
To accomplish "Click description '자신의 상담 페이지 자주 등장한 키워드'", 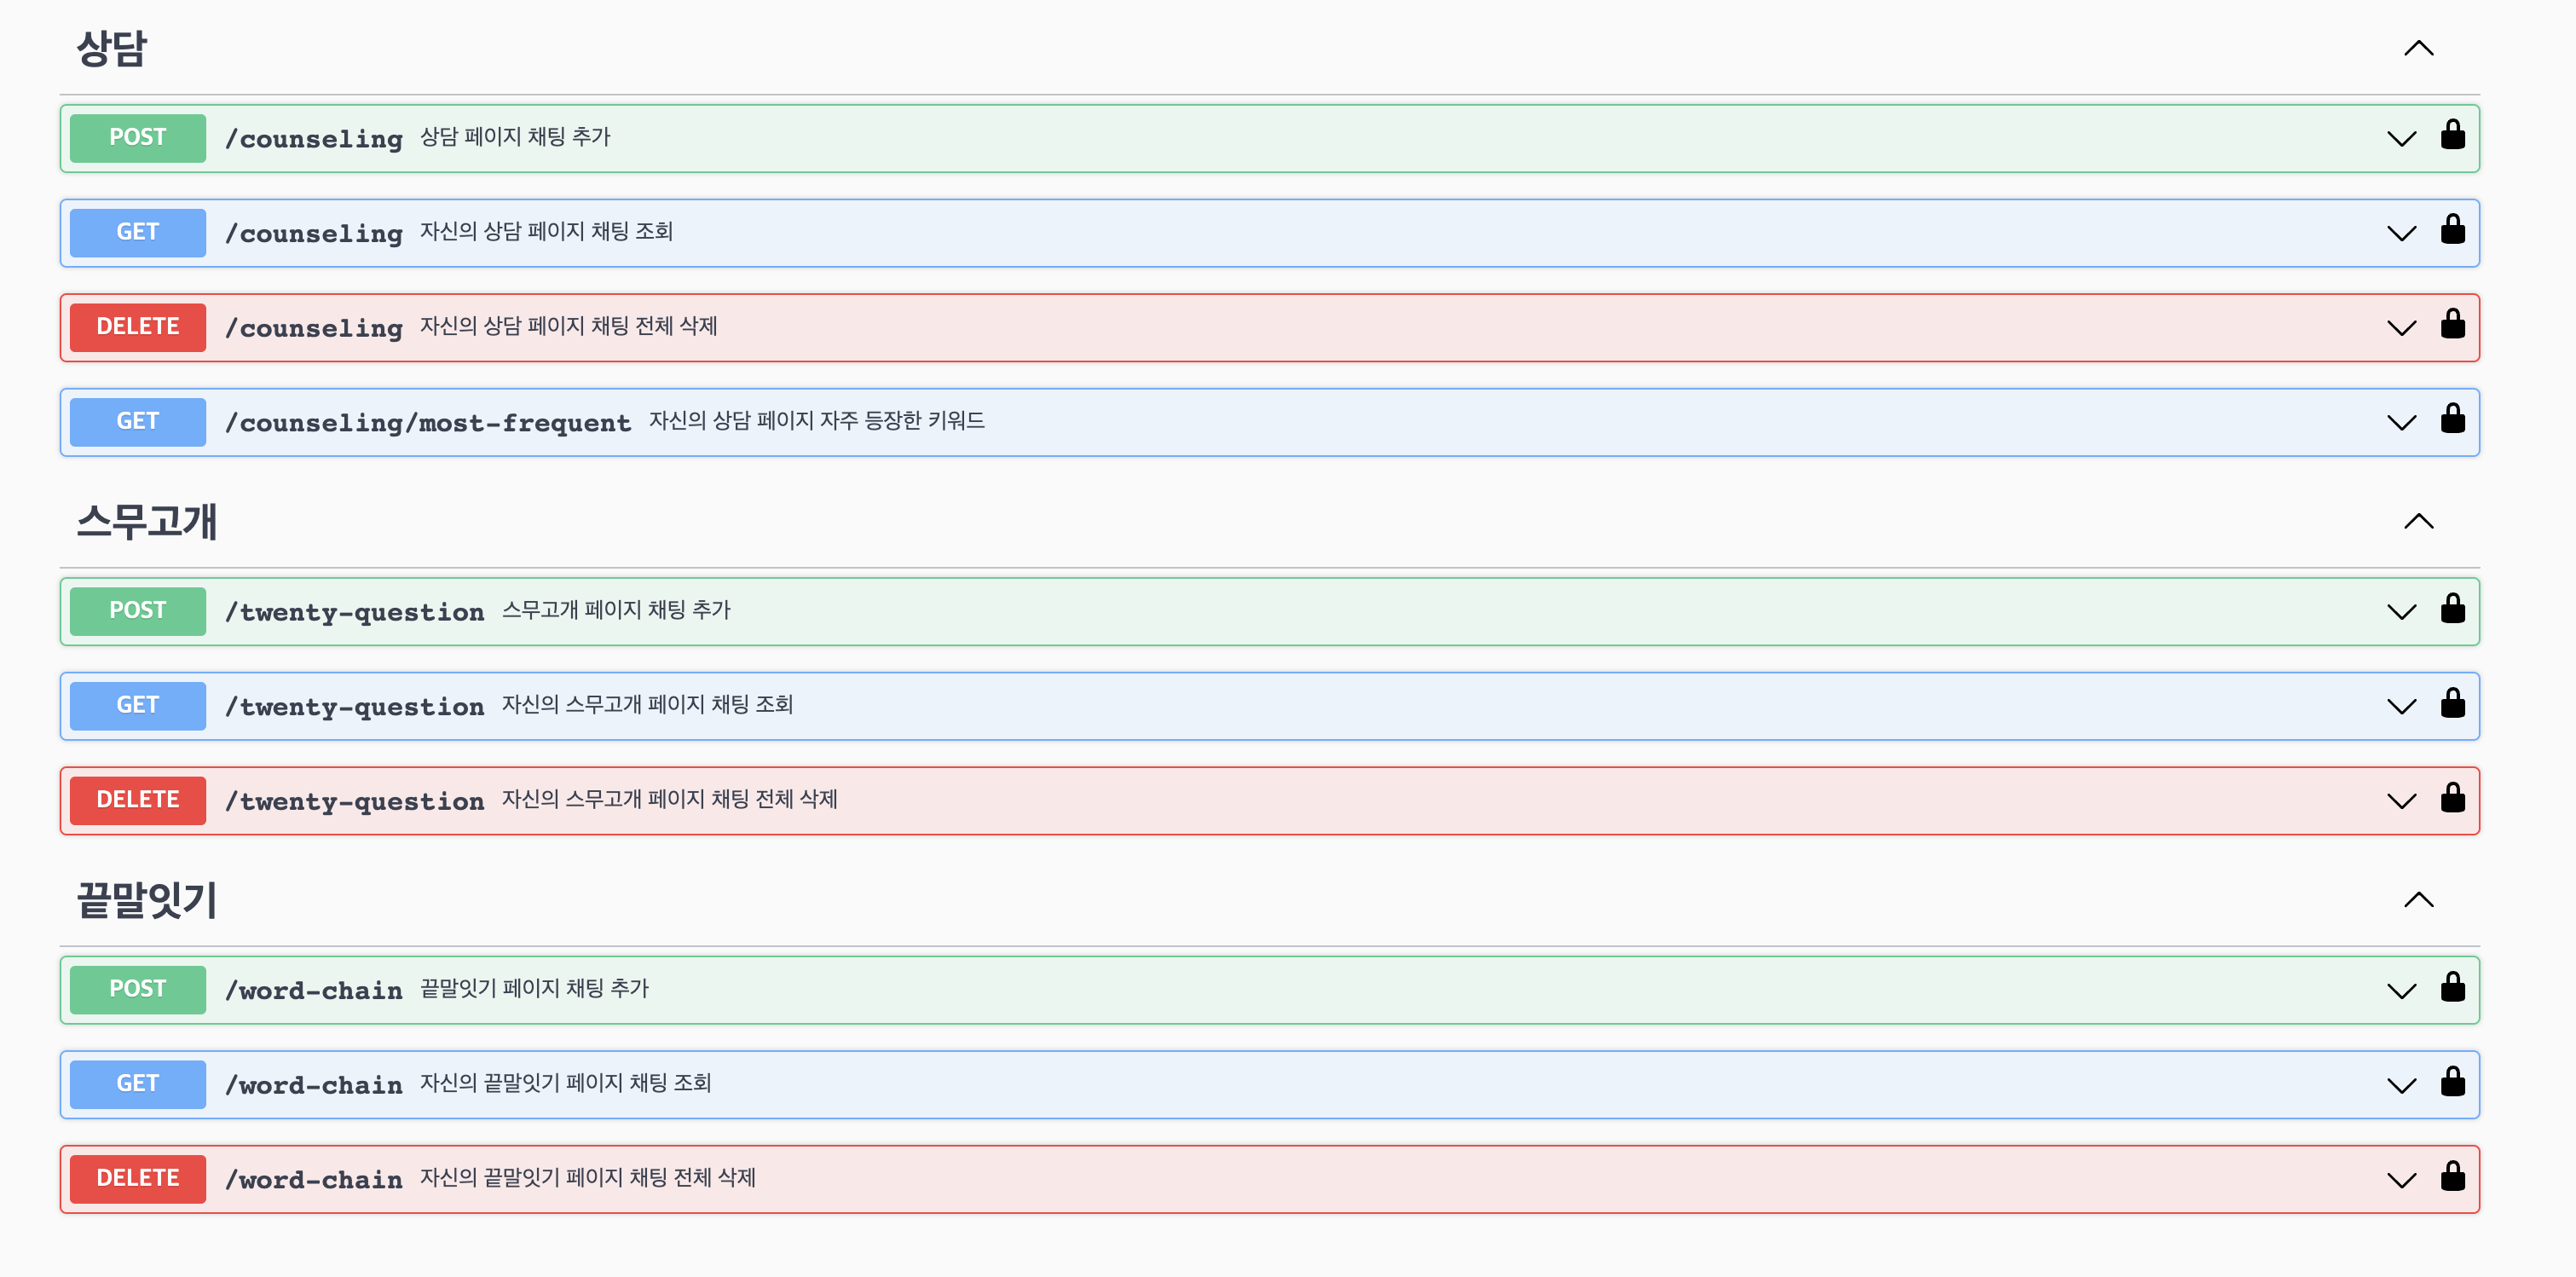I will [x=817, y=420].
